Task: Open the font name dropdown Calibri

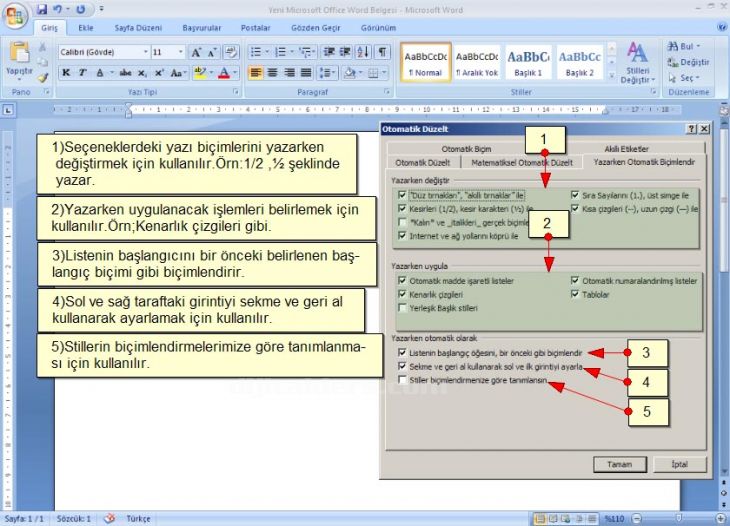Action: 143,52
